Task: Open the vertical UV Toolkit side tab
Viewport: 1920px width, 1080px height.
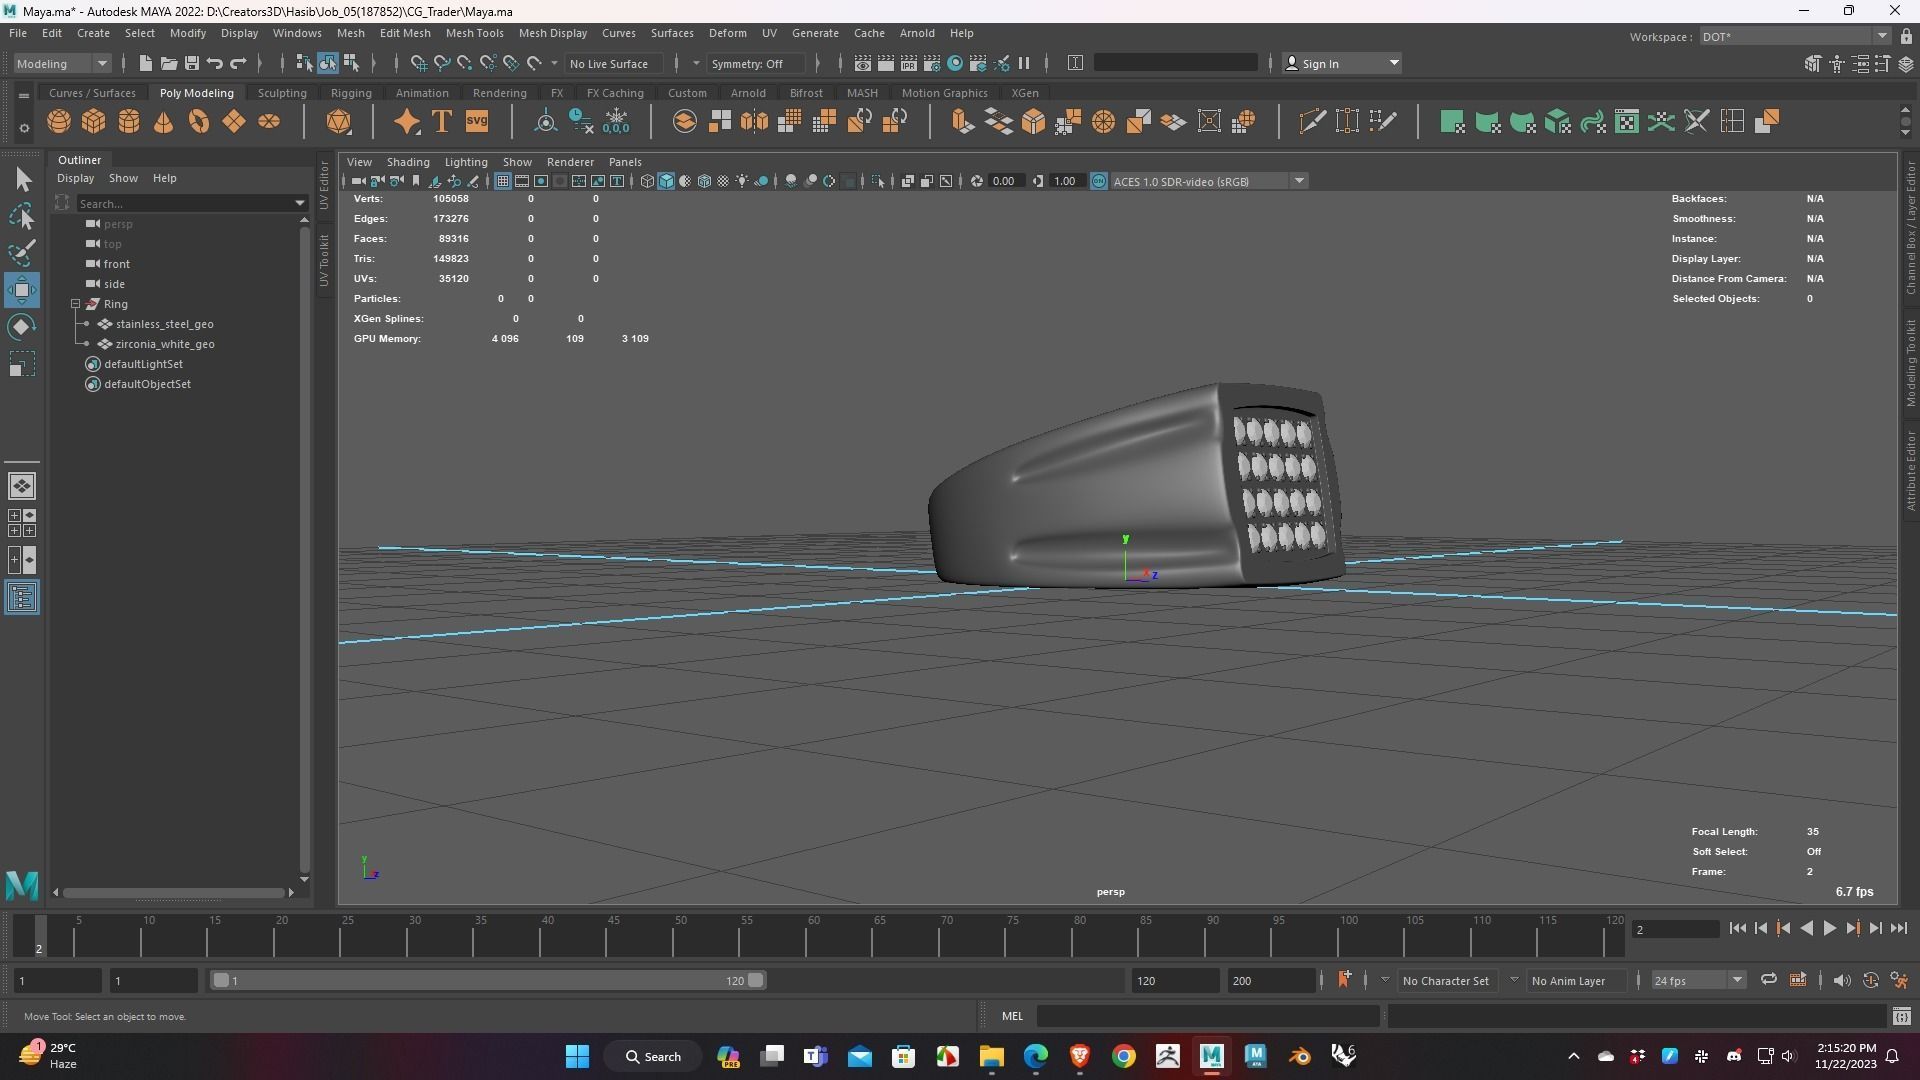Action: point(324,260)
